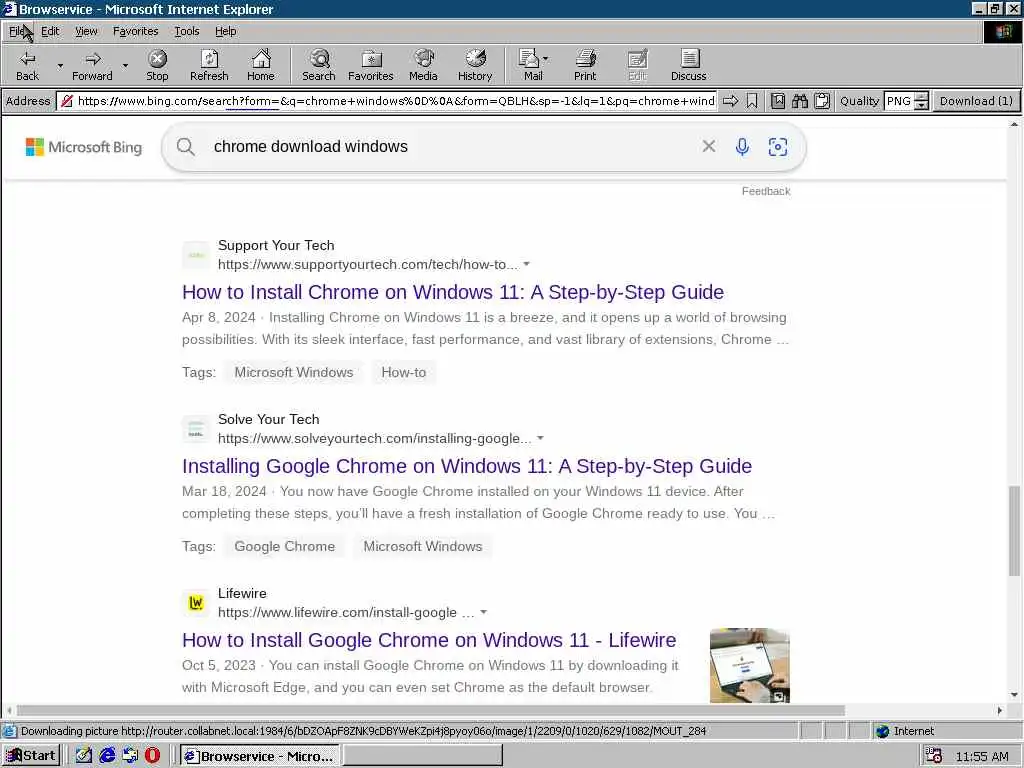Open 'Installing Google Chrome on Windows 11' result
1024x768 pixels.
pyautogui.click(x=467, y=466)
